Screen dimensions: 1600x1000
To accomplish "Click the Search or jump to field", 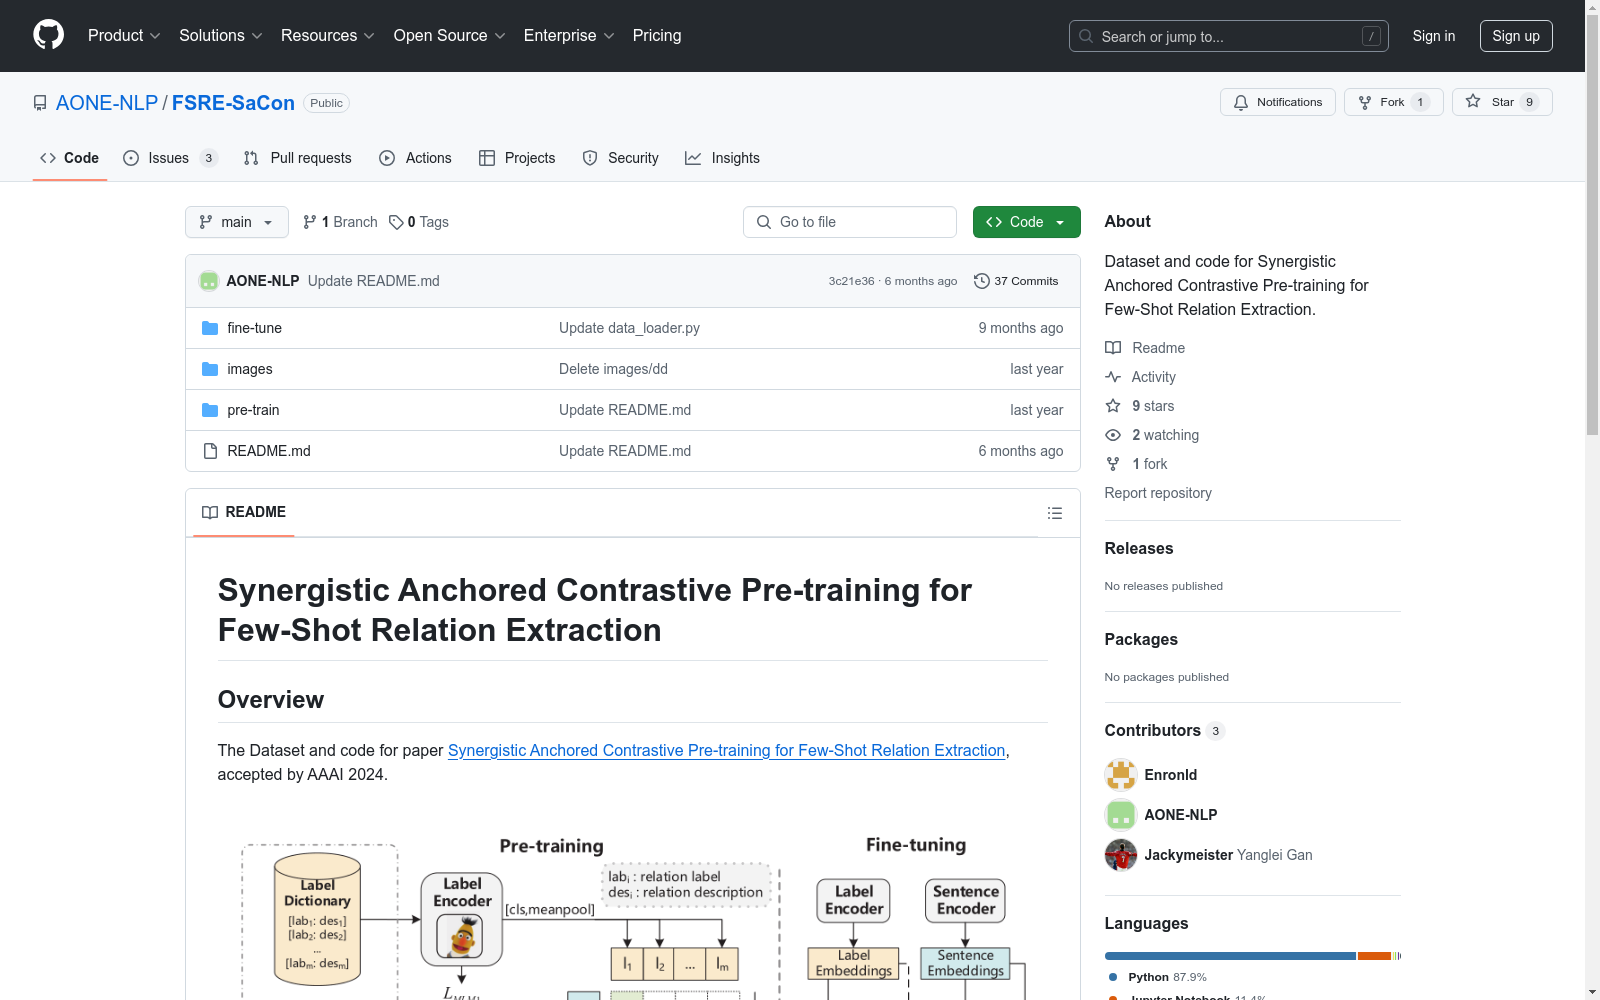I will [1229, 36].
